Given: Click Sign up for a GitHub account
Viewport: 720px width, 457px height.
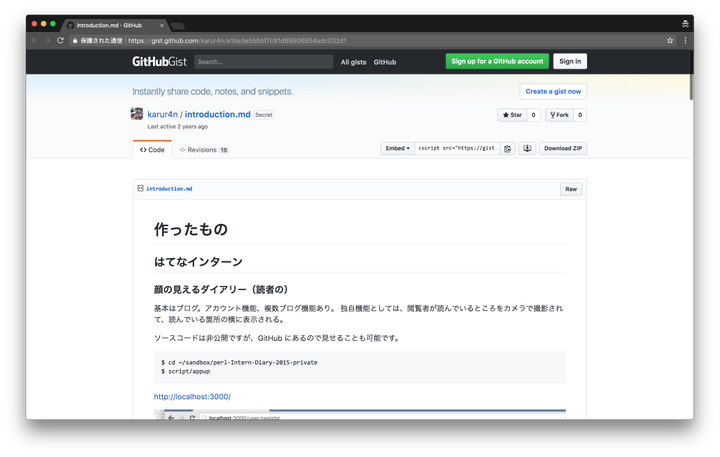Looking at the screenshot, I should 497,61.
